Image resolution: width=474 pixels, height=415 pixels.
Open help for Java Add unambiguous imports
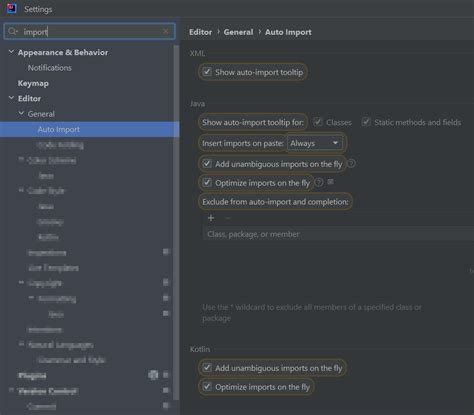(351, 164)
